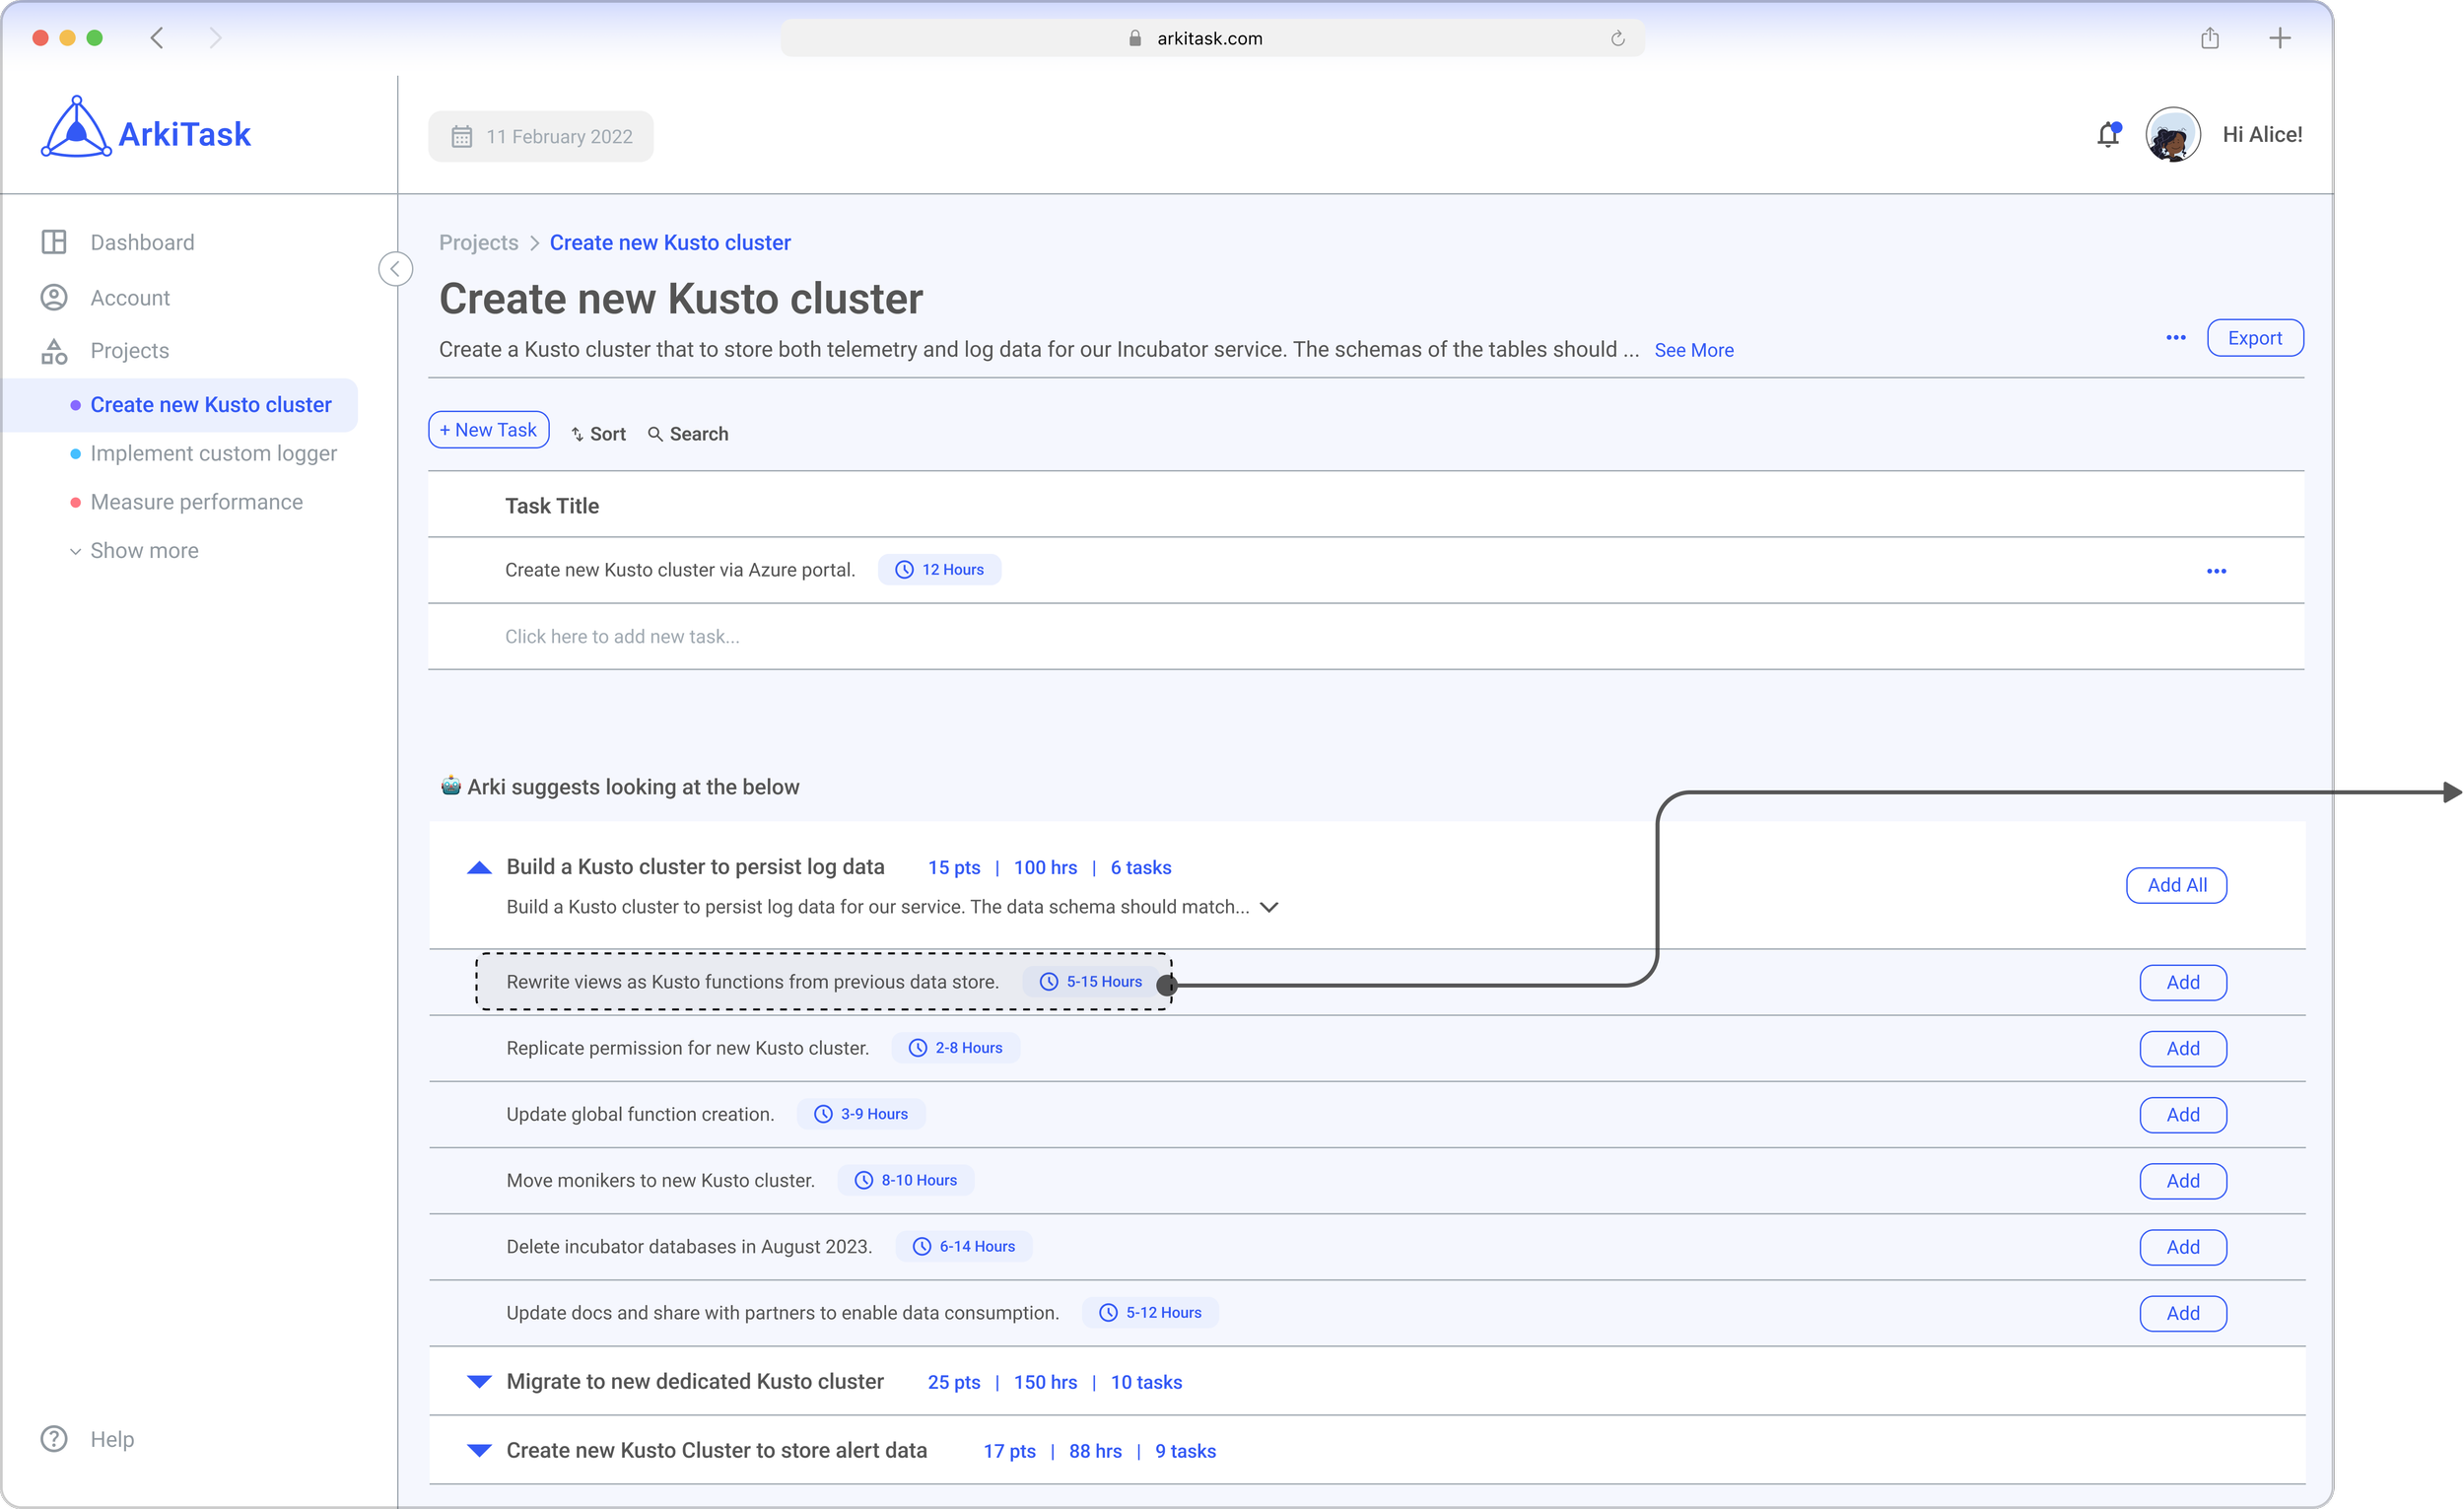2464x1509 pixels.
Task: Open project three-dot options menu
Action: pyautogui.click(x=2175, y=338)
